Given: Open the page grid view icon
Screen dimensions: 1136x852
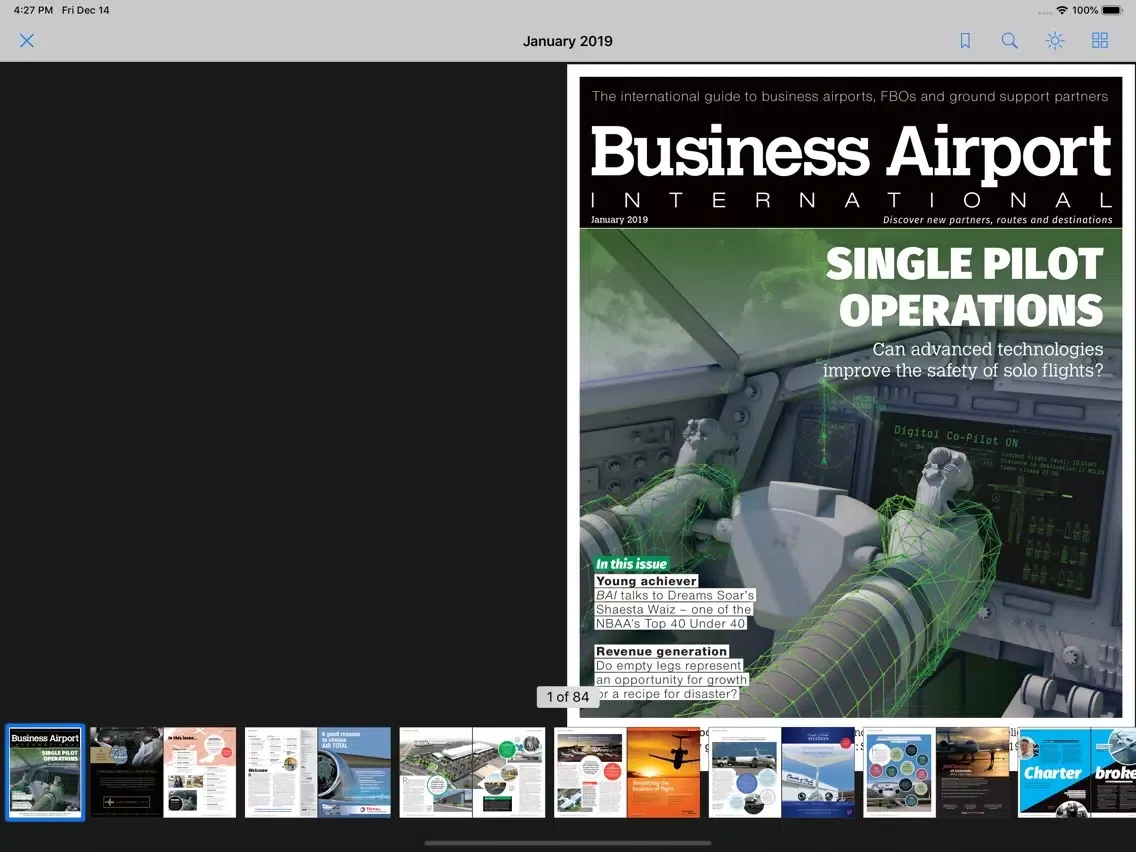Looking at the screenshot, I should pos(1100,41).
